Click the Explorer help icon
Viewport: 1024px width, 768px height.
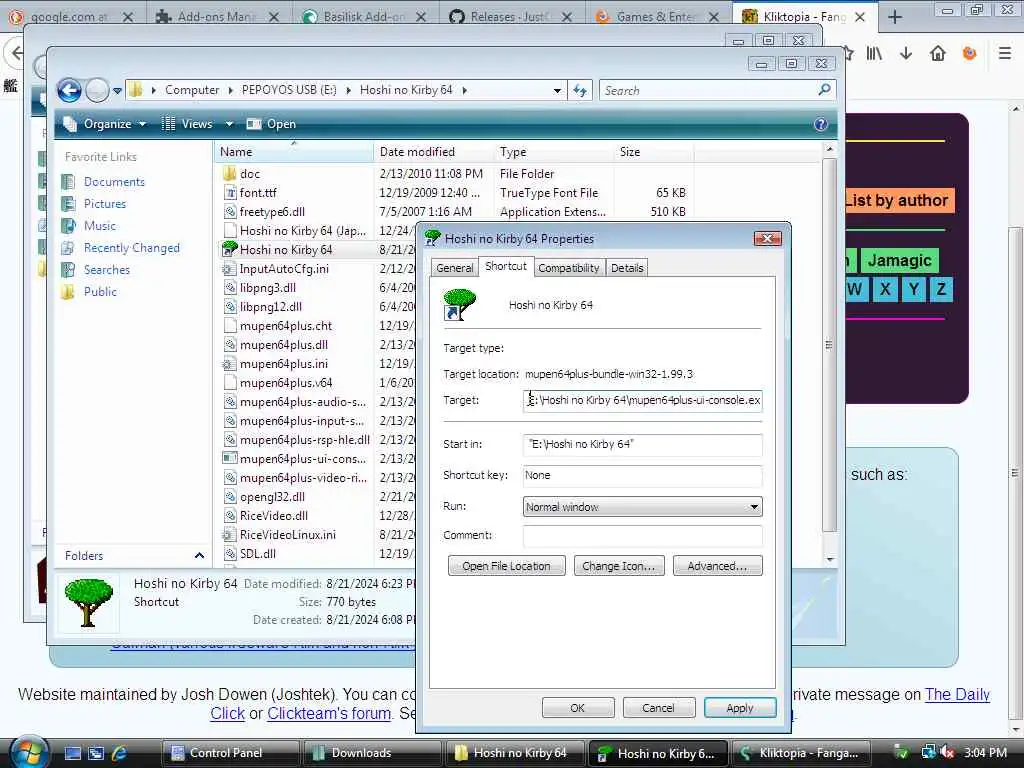pos(821,124)
